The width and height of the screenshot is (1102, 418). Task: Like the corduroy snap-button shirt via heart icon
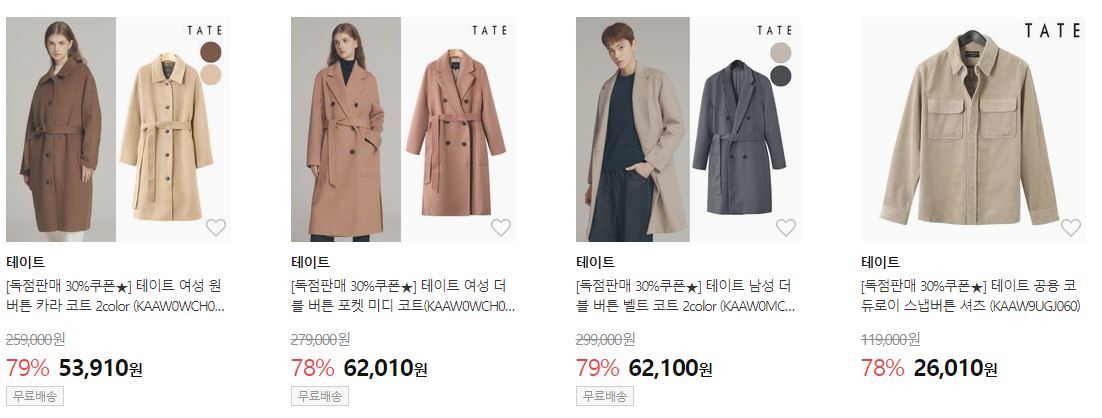pyautogui.click(x=1070, y=227)
